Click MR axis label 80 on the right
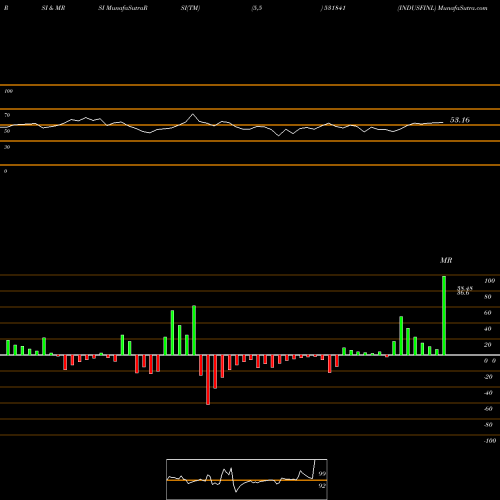 [488, 297]
